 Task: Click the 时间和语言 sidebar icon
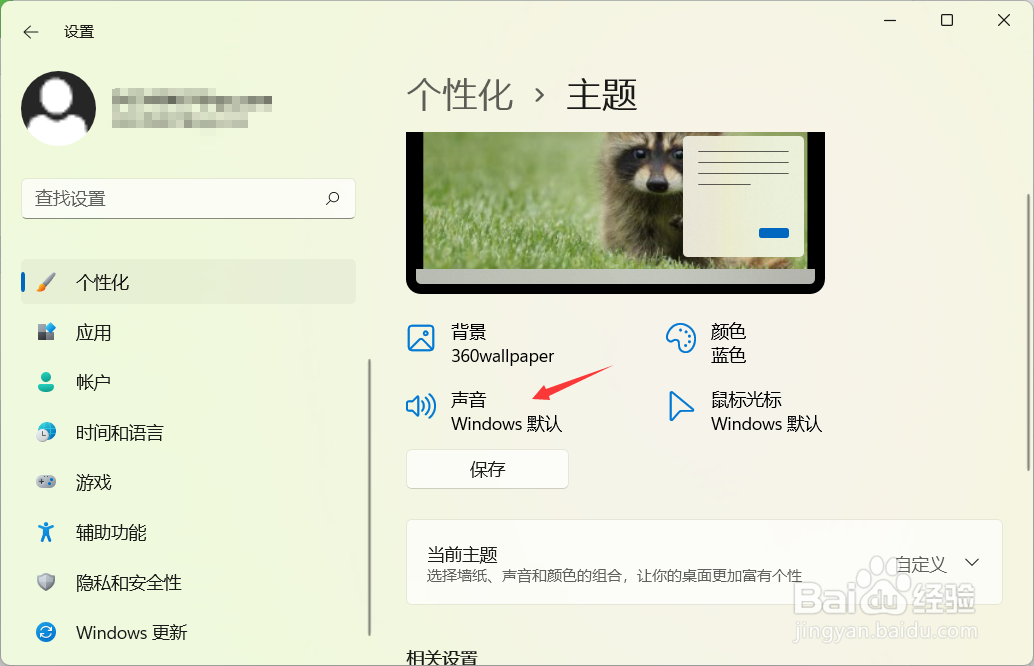[46, 432]
